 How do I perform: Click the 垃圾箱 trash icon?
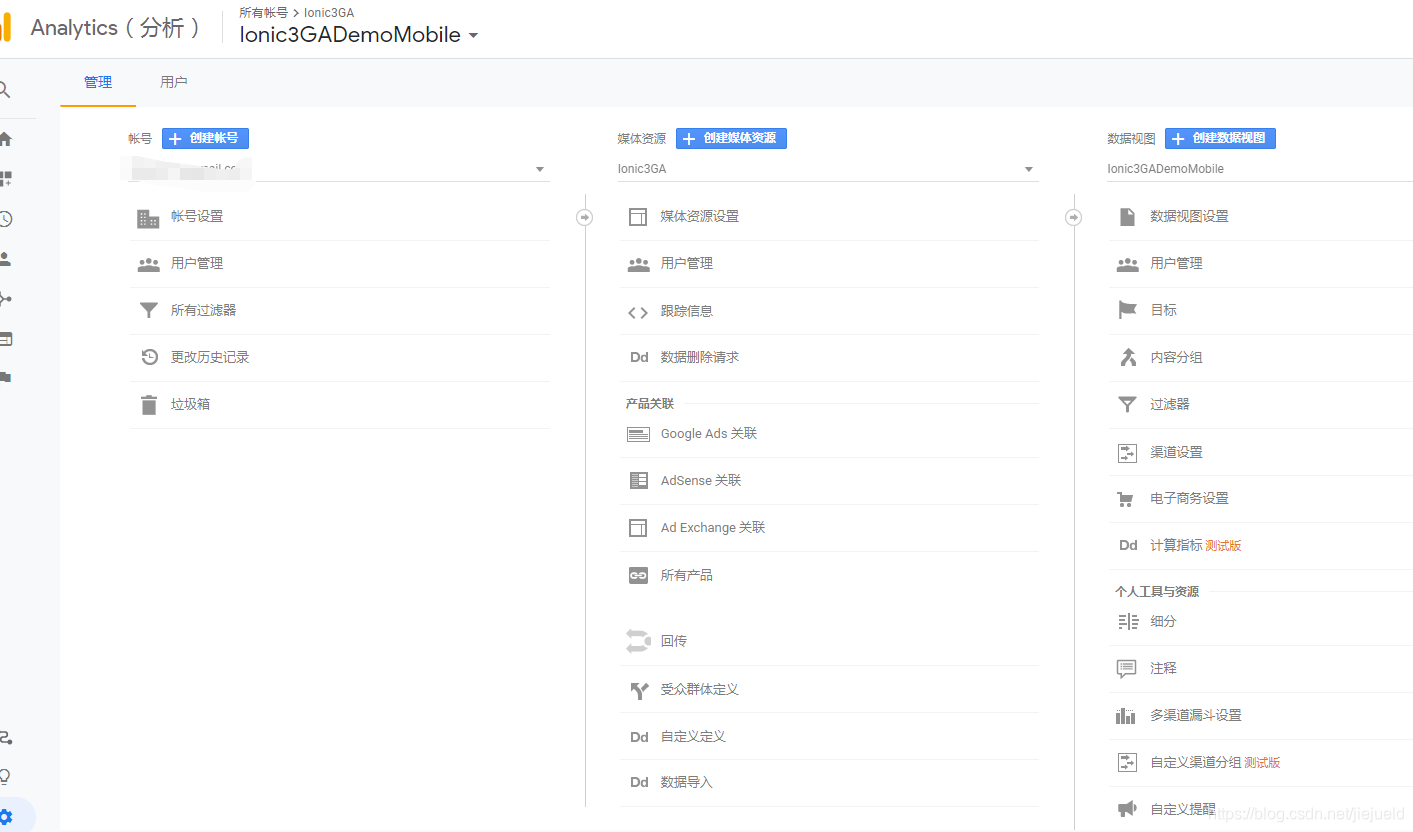pos(149,405)
